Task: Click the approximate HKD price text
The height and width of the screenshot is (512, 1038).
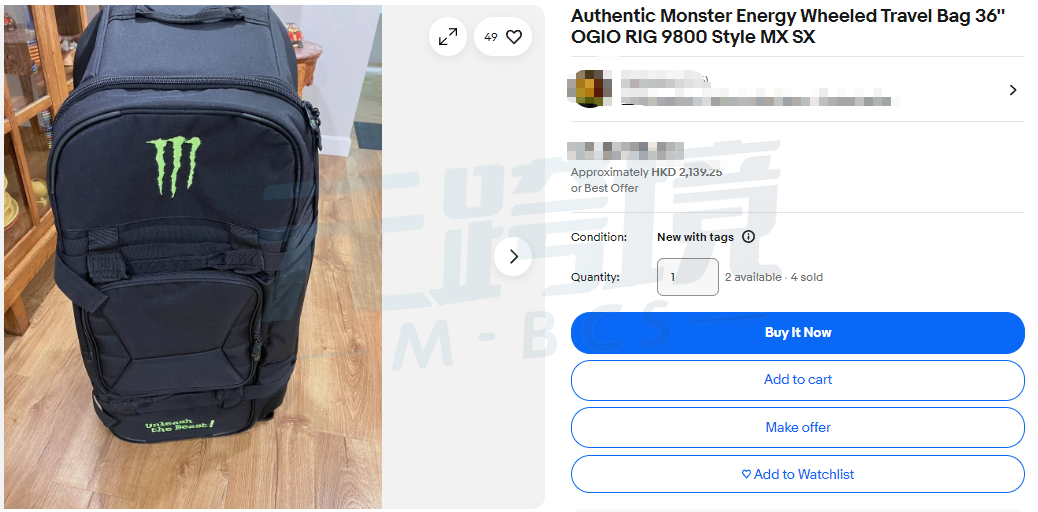Action: pyautogui.click(x=646, y=172)
